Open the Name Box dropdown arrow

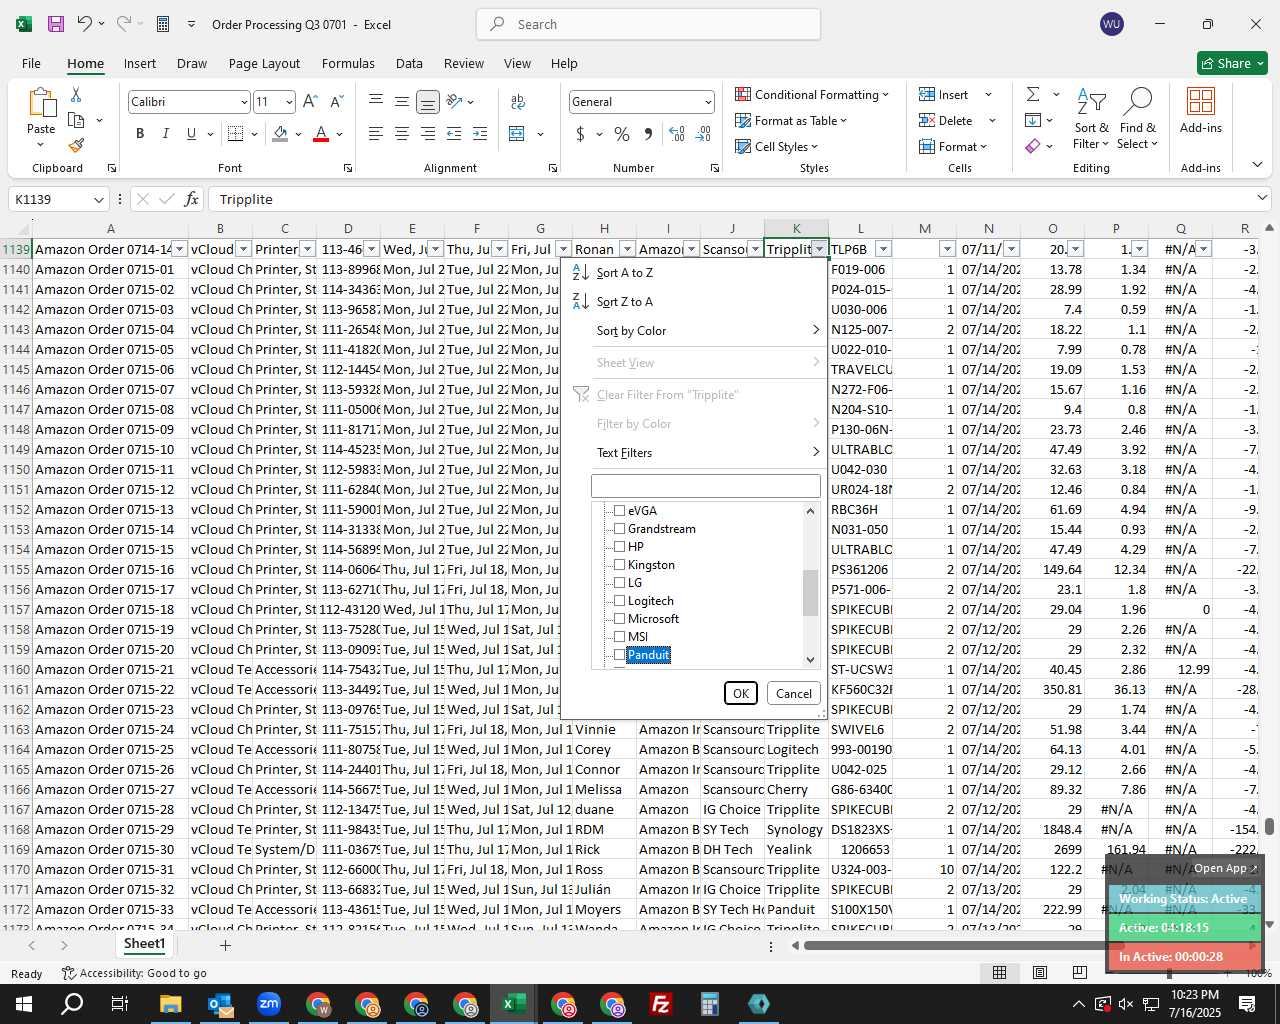pos(98,199)
